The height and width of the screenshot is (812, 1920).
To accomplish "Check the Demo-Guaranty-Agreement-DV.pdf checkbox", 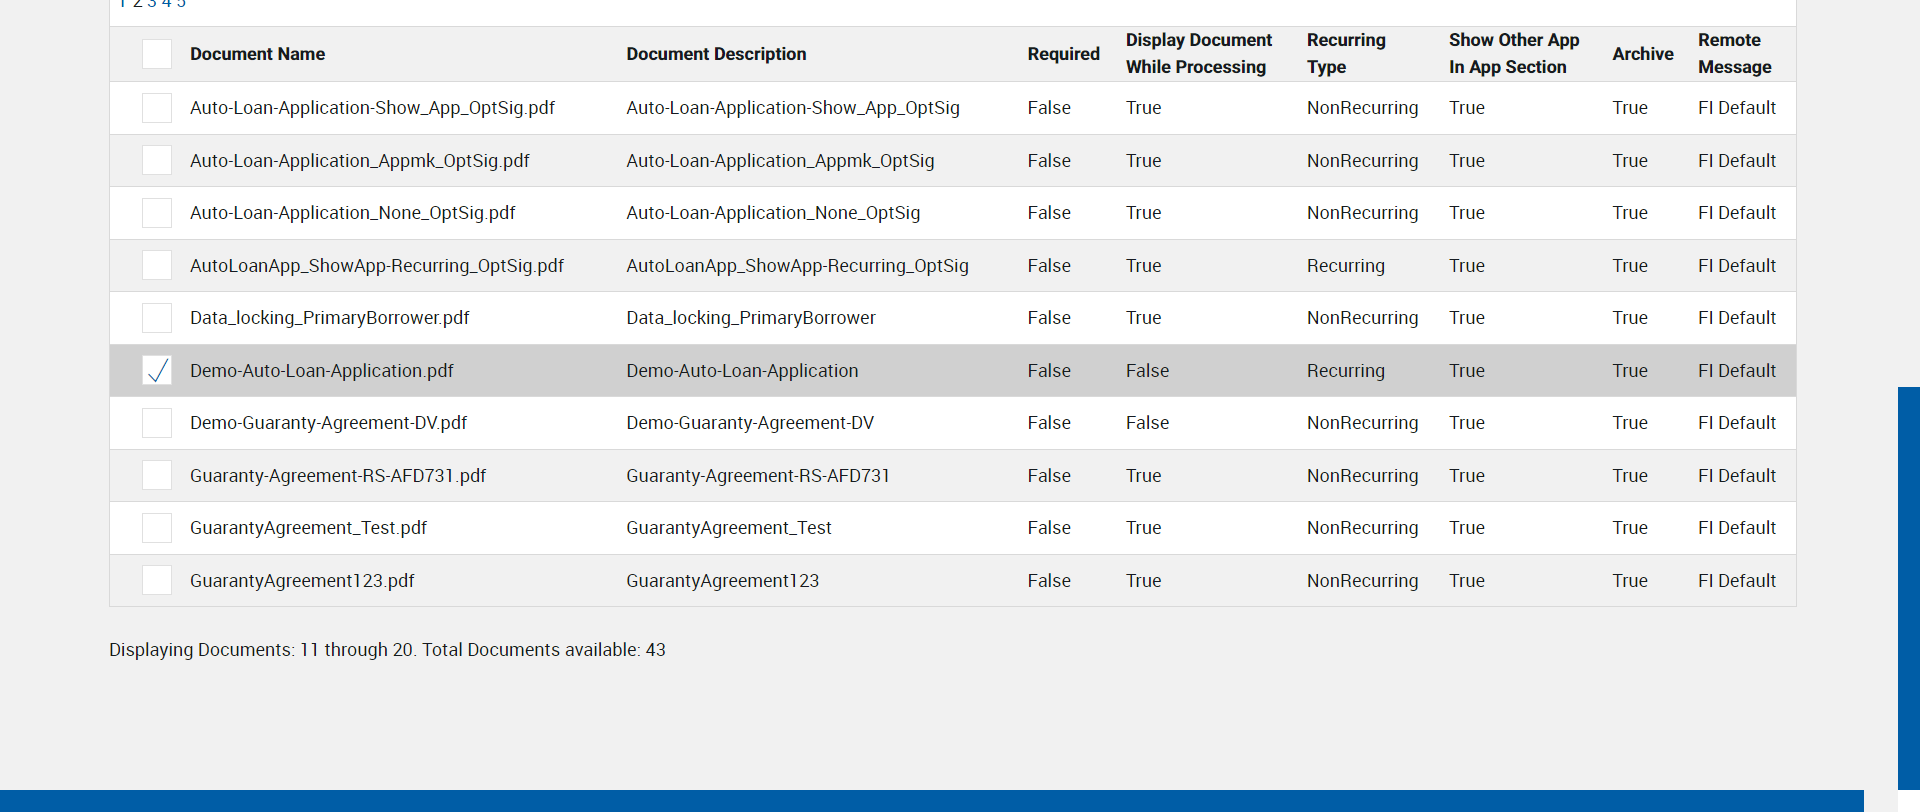I will (157, 423).
